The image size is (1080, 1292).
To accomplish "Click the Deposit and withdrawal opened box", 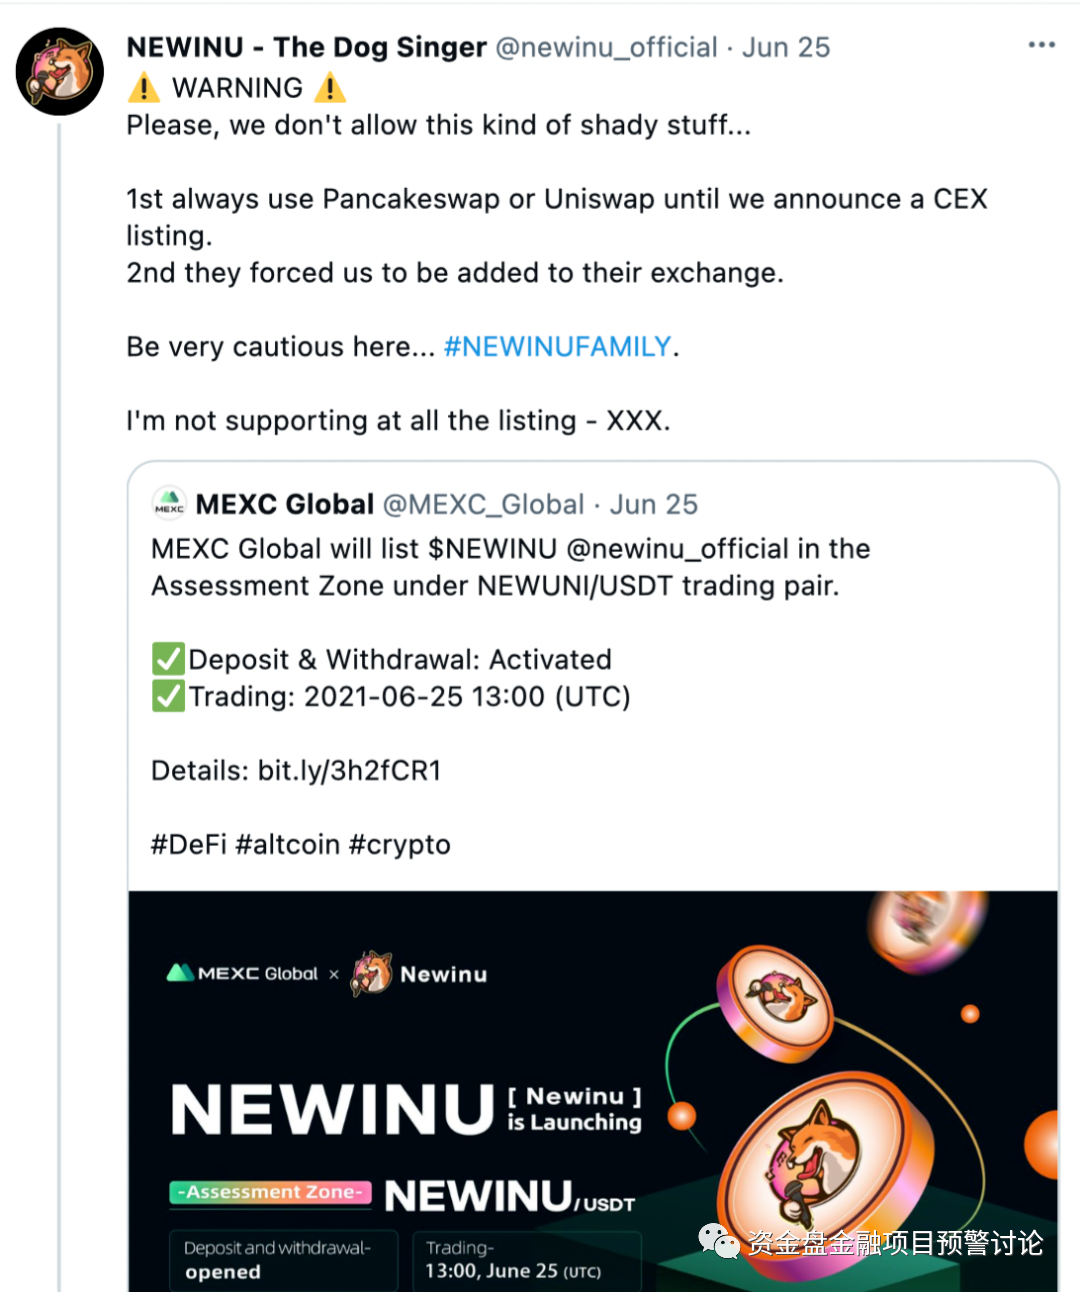I will (x=283, y=1260).
